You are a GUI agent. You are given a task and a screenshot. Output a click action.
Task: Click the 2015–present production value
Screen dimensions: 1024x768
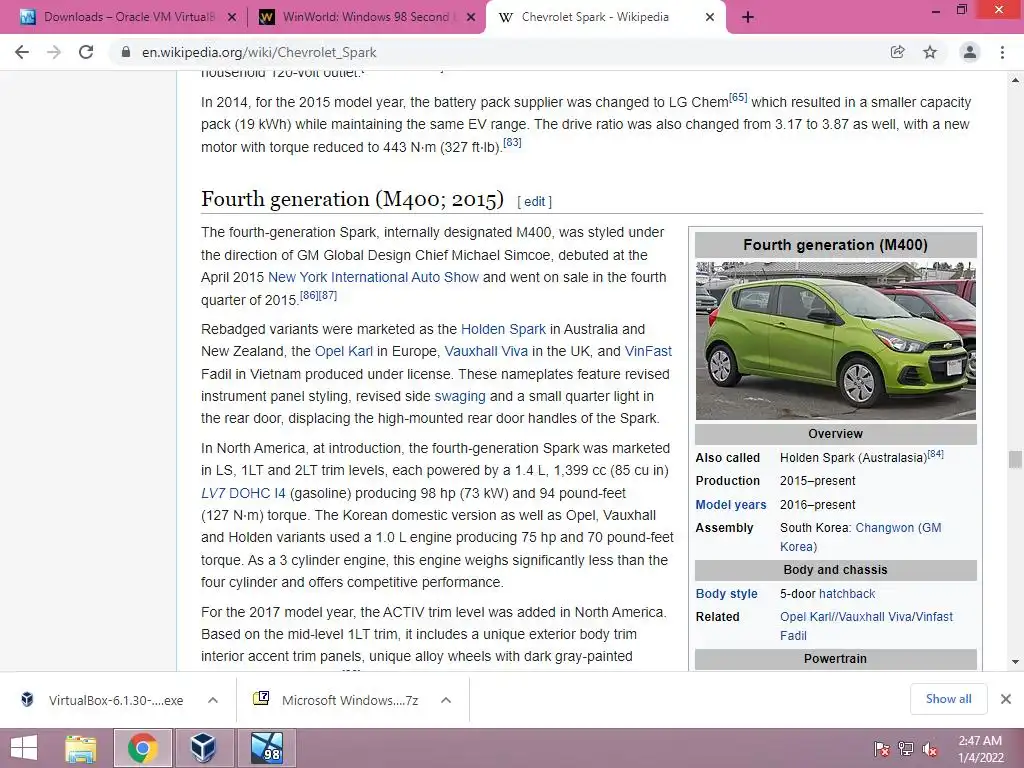click(818, 481)
